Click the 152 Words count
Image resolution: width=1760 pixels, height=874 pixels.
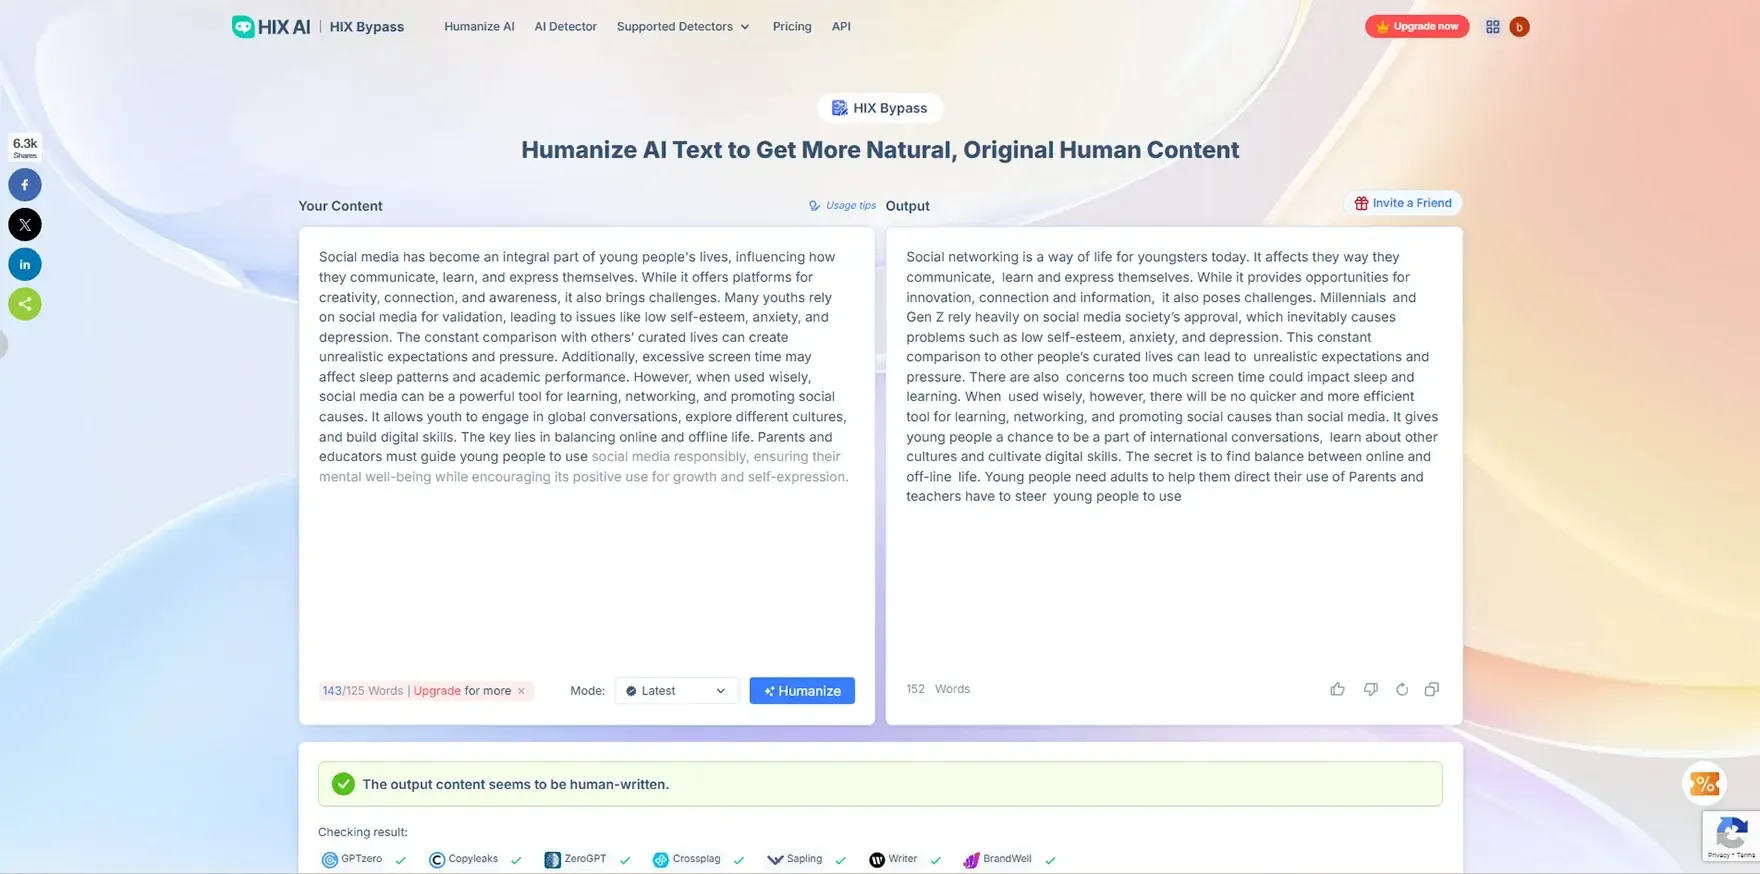938,689
